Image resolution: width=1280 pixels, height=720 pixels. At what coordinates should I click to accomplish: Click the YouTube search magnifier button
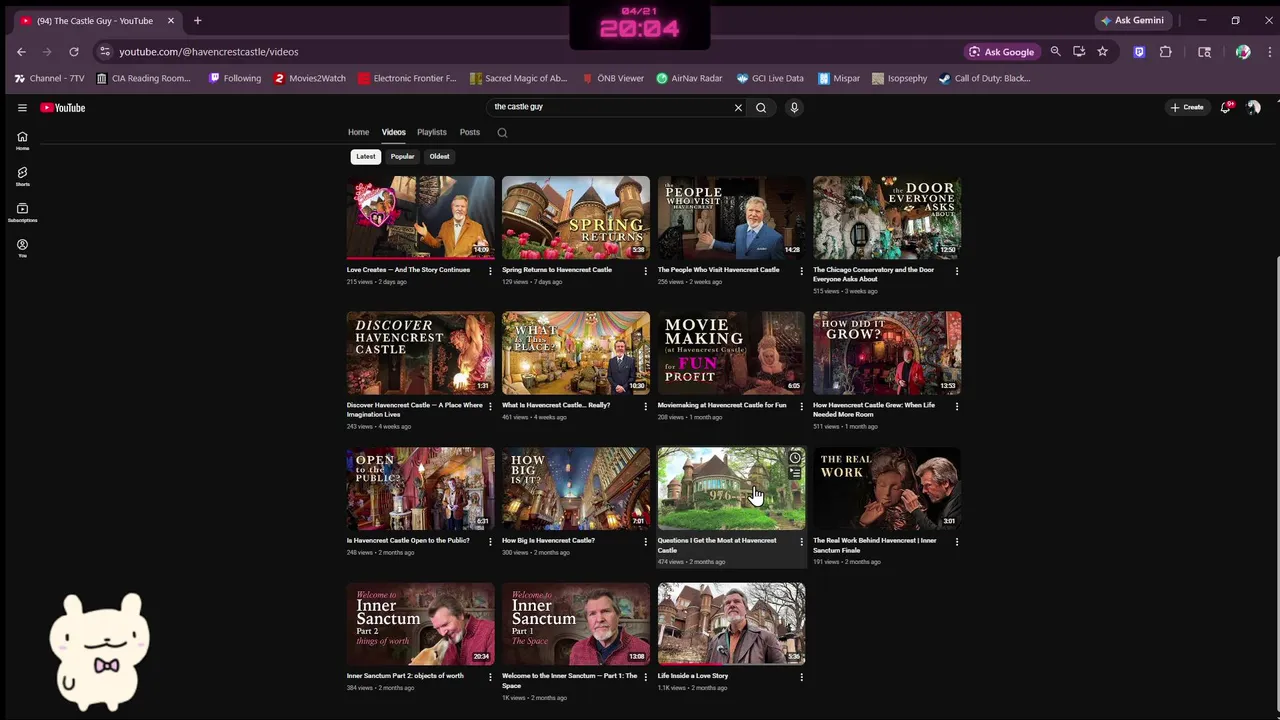tap(761, 108)
